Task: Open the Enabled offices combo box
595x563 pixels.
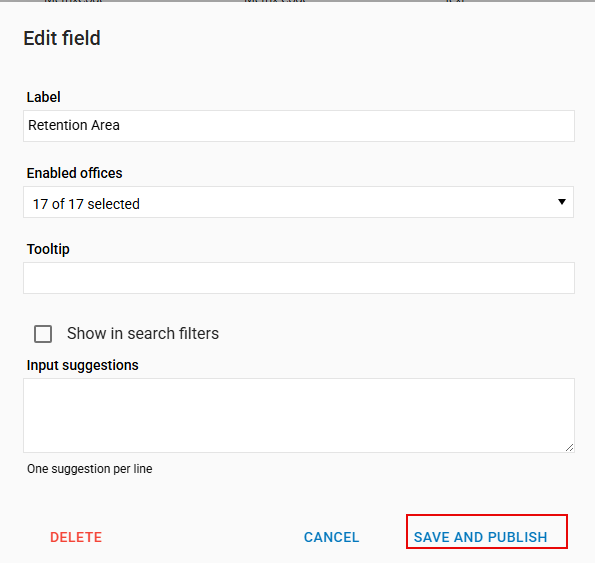Action: (298, 202)
